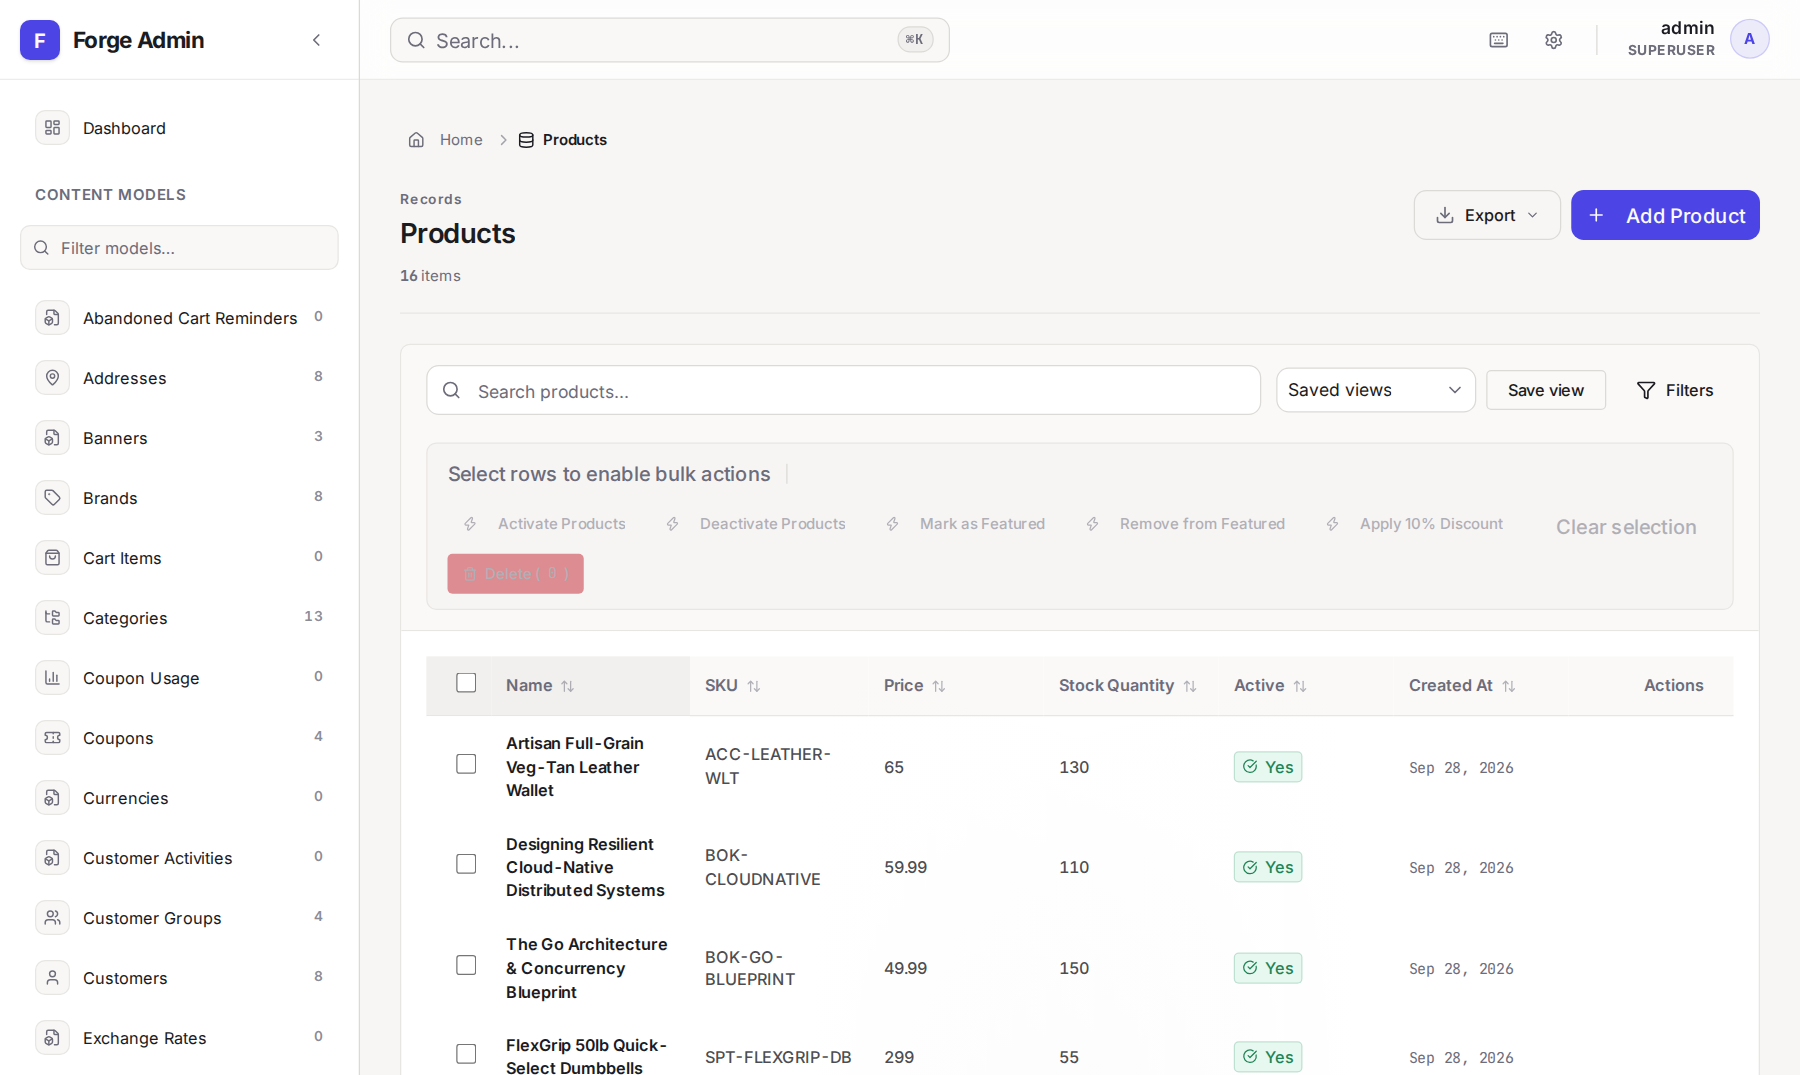Sort by Price column
This screenshot has height=1075, width=1800.
(x=914, y=686)
